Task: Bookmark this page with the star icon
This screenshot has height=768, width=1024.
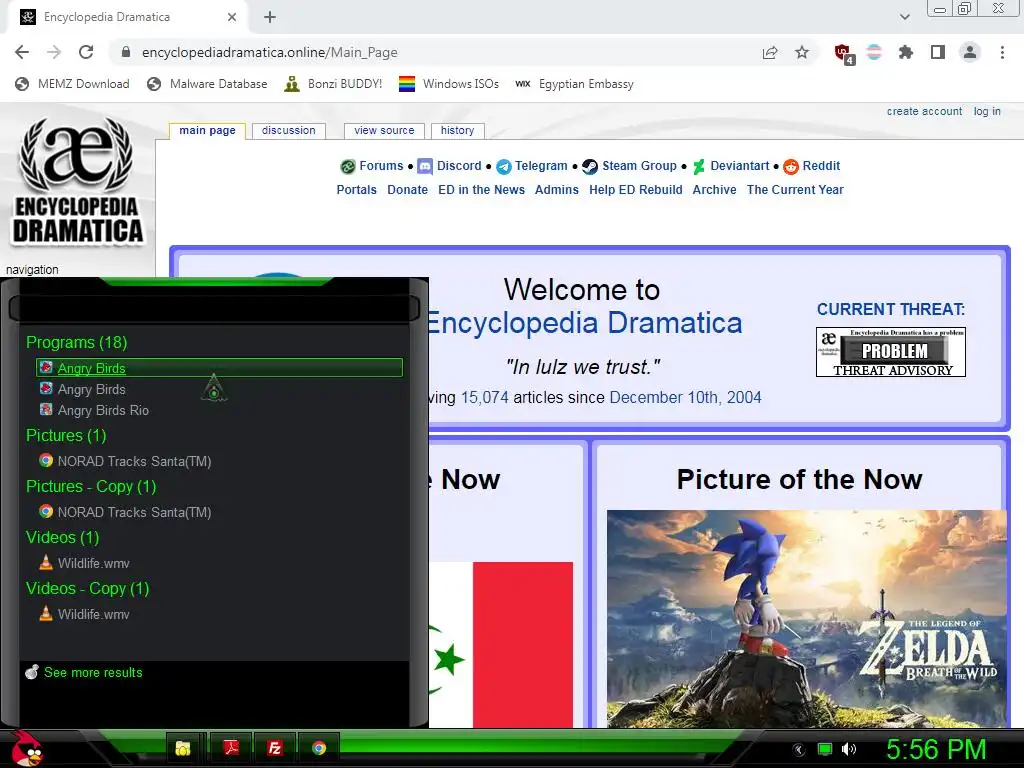Action: [802, 52]
